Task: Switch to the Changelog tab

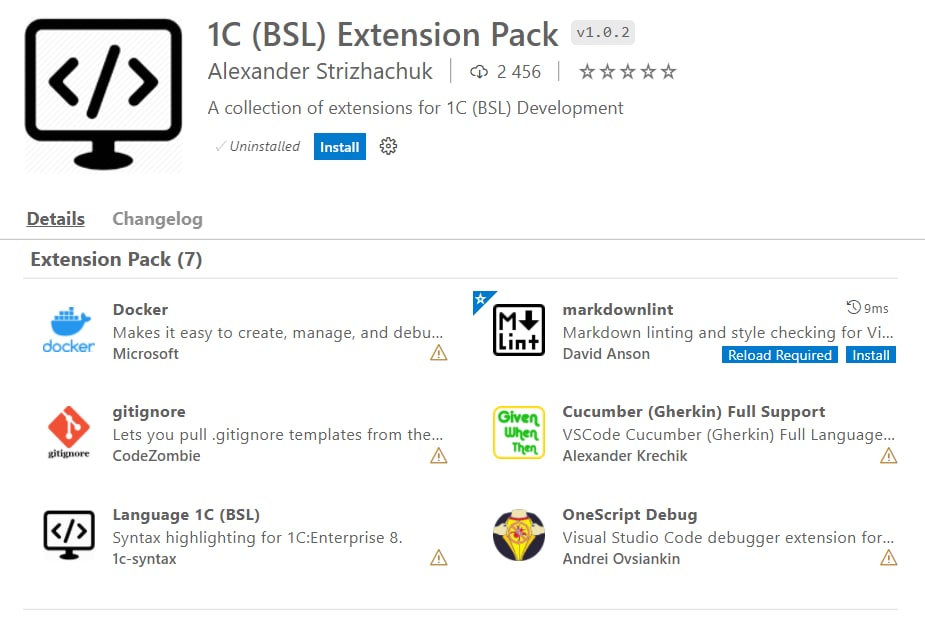Action: [158, 219]
